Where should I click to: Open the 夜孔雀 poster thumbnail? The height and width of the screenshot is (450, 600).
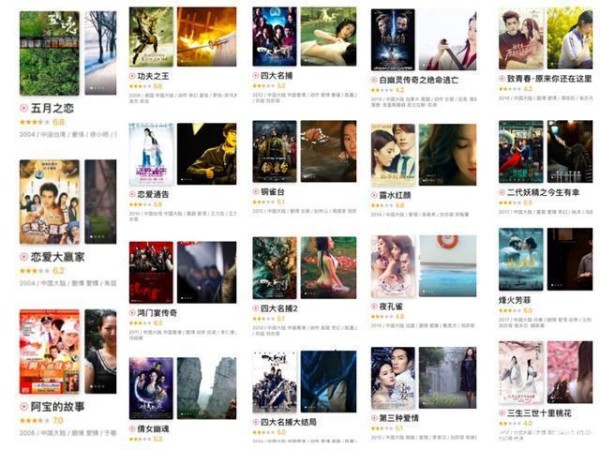click(393, 266)
